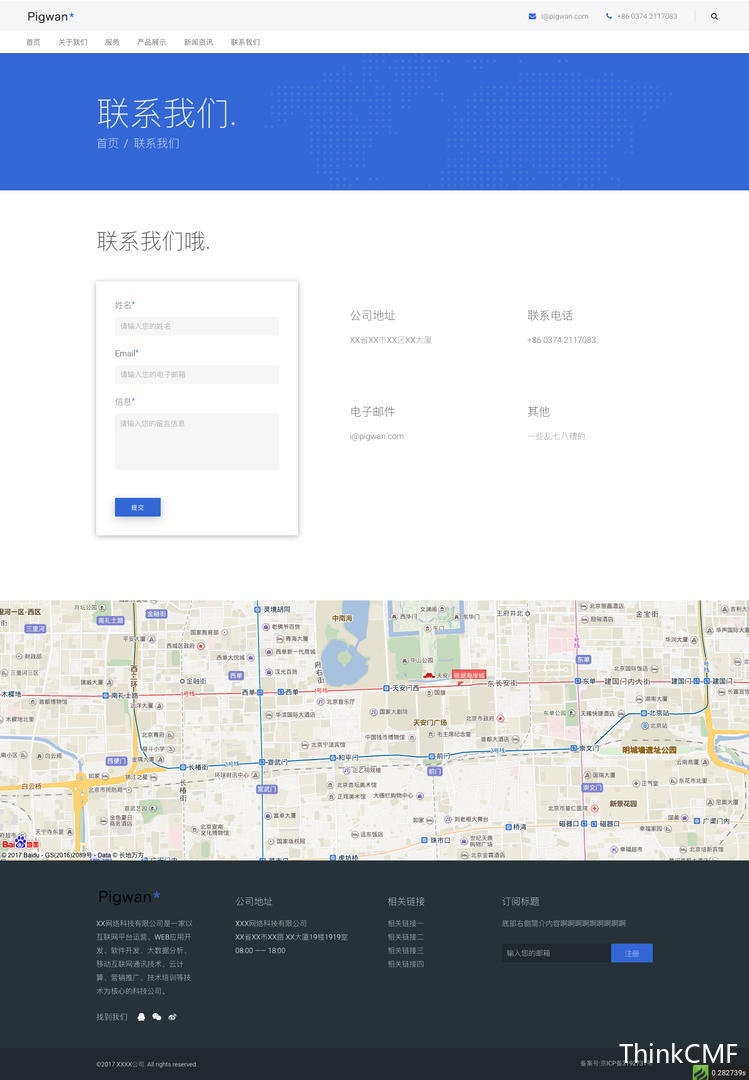749x1080 pixels.
Task: Click the footer 订阅标题 heading
Action: pyautogui.click(x=520, y=901)
